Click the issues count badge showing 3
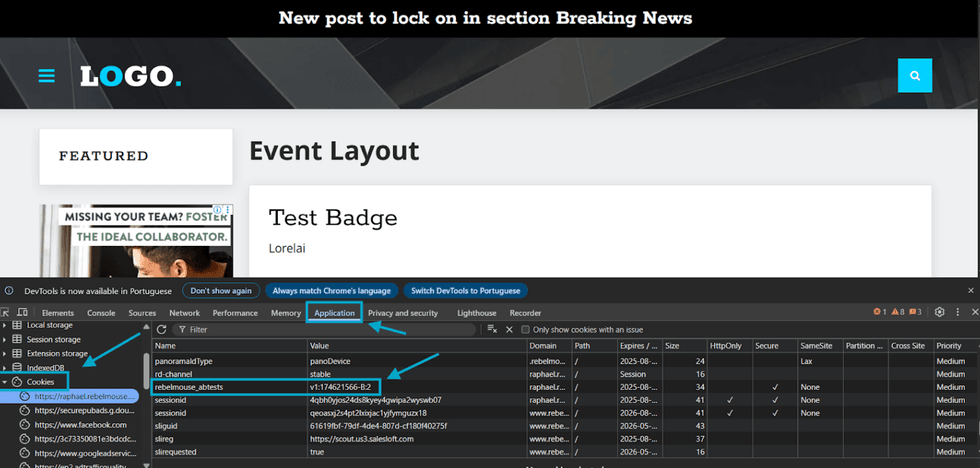 pos(915,312)
